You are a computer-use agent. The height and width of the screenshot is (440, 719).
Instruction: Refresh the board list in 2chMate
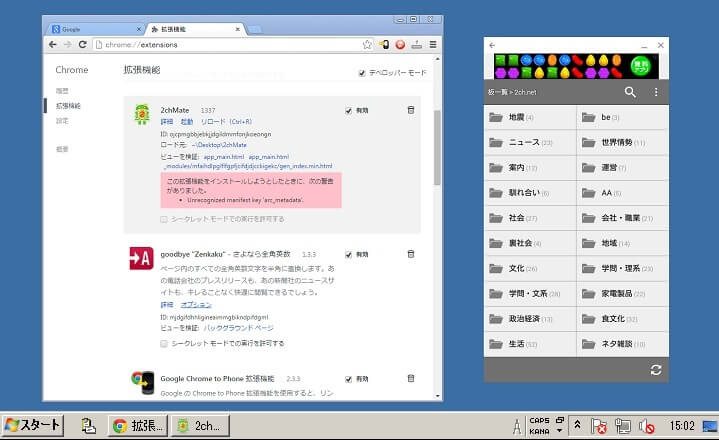656,370
